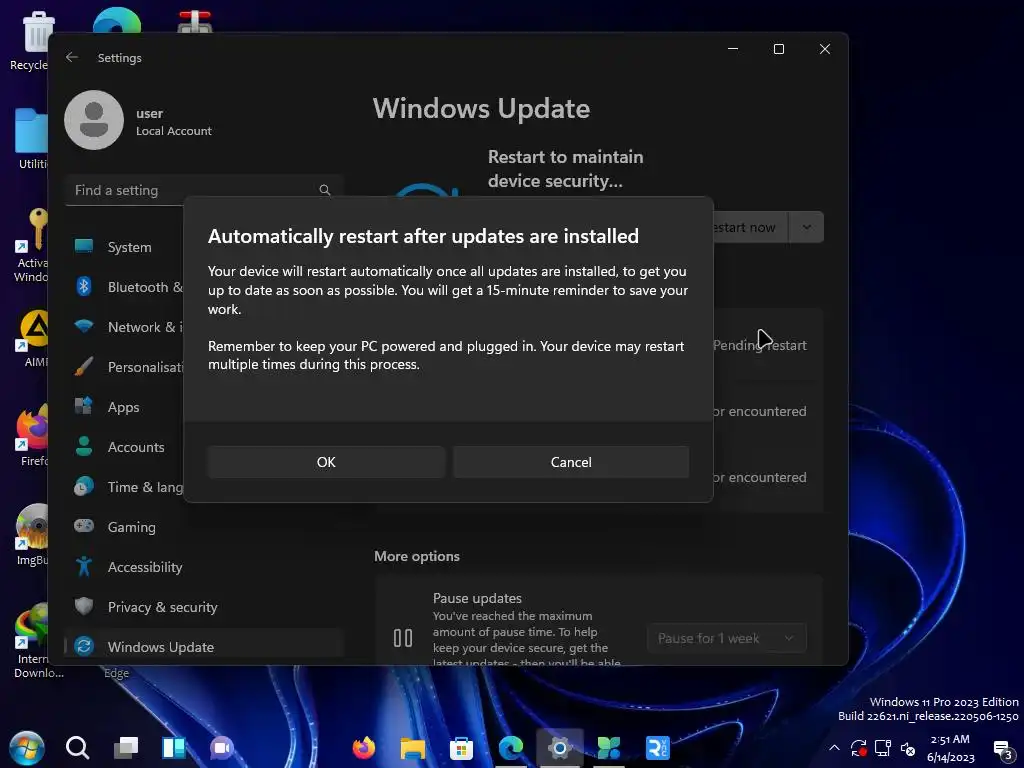This screenshot has height=768, width=1024.
Task: Open the Gaming settings category
Action: 131,526
